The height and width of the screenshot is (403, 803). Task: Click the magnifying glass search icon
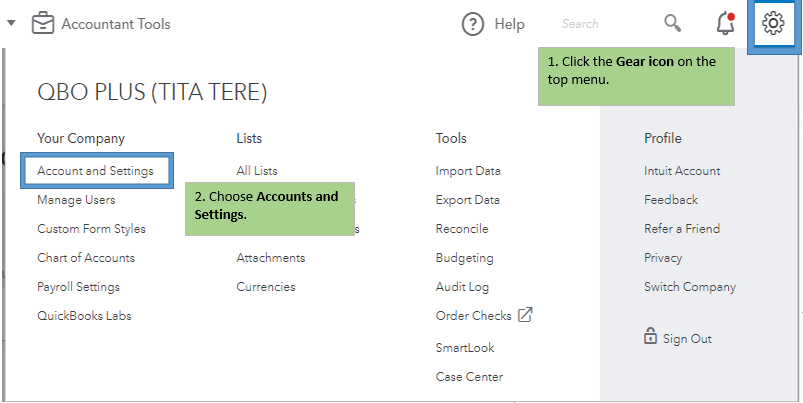(x=673, y=23)
